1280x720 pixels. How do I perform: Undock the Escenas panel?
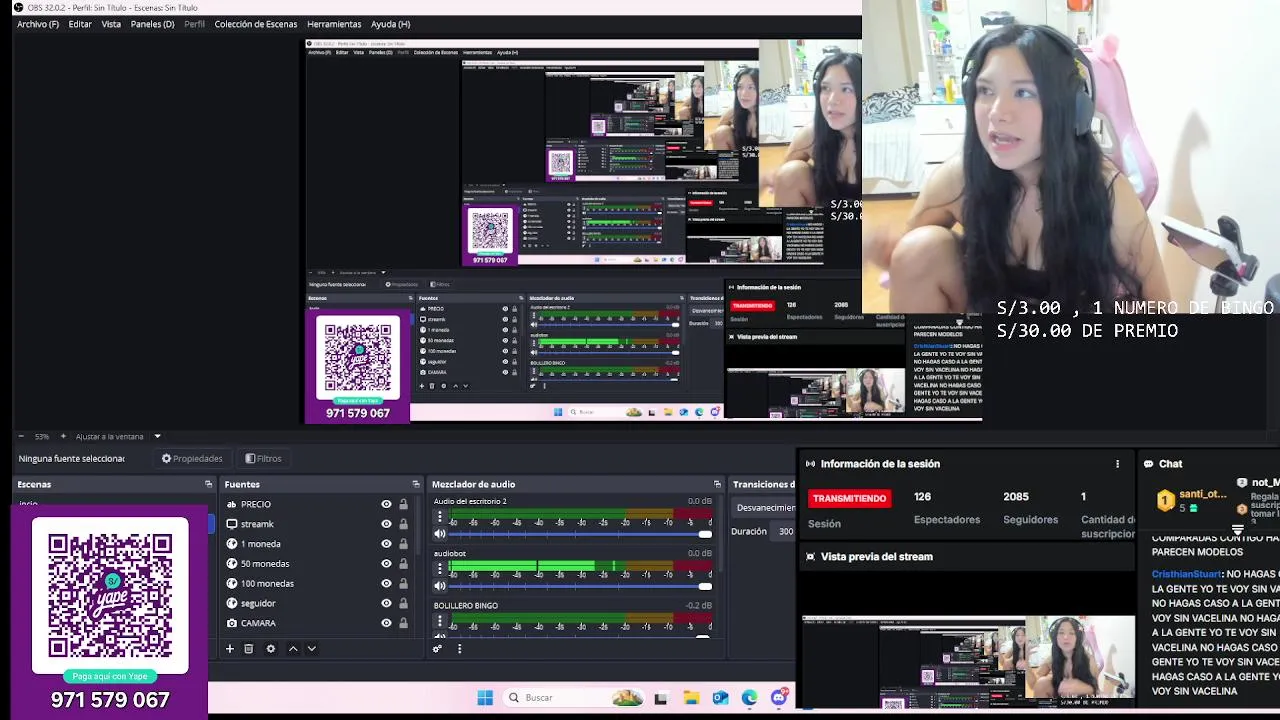tap(208, 484)
